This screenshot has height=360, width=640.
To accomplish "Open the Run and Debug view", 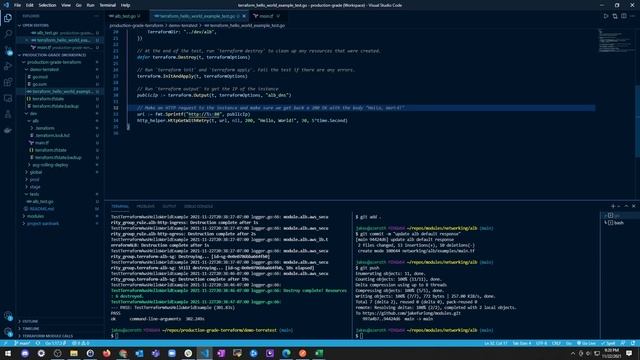I will click(8, 66).
